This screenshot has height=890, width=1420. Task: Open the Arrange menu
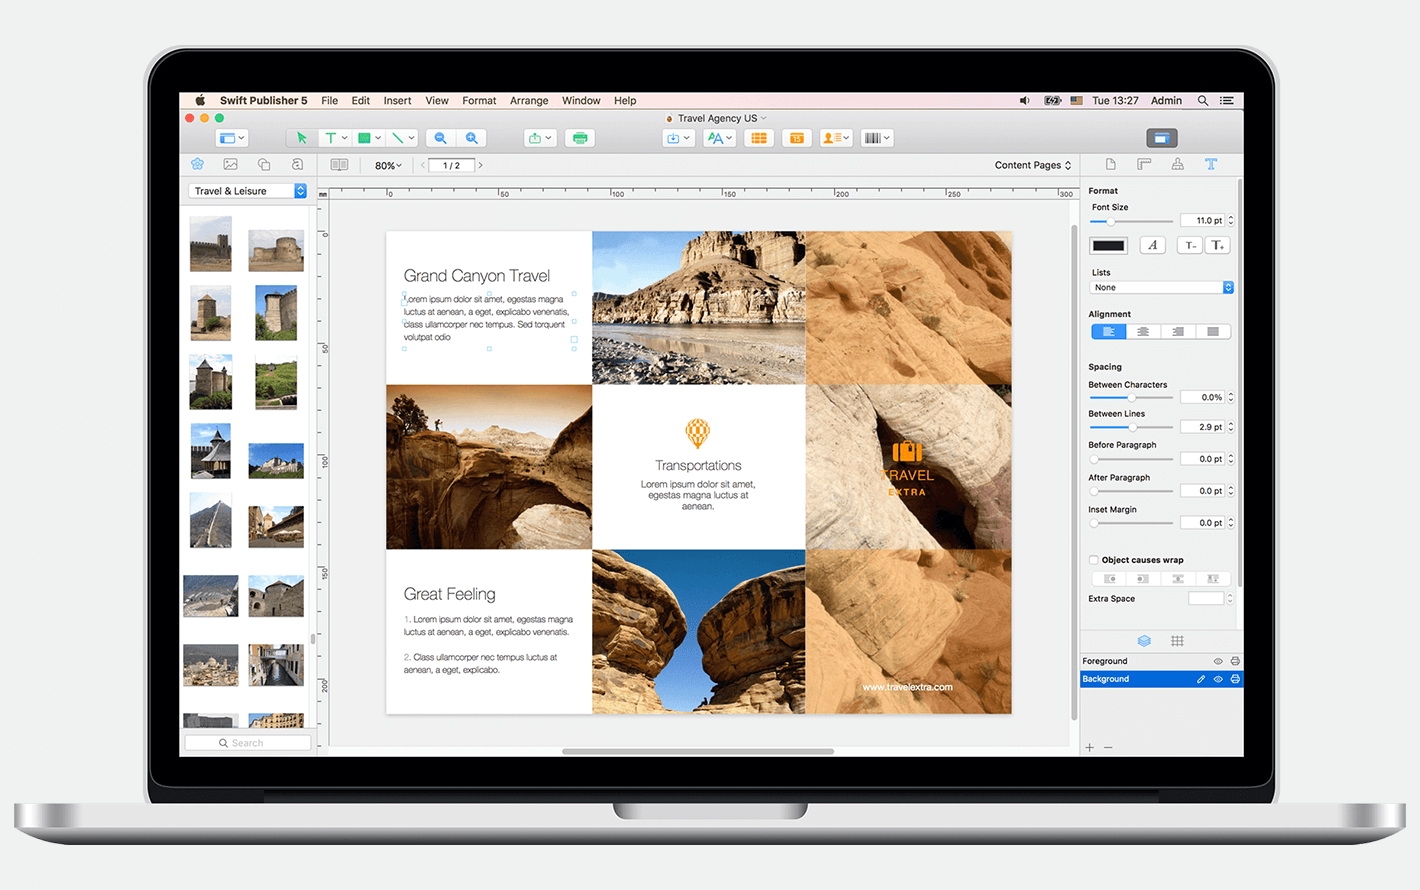[x=529, y=101]
